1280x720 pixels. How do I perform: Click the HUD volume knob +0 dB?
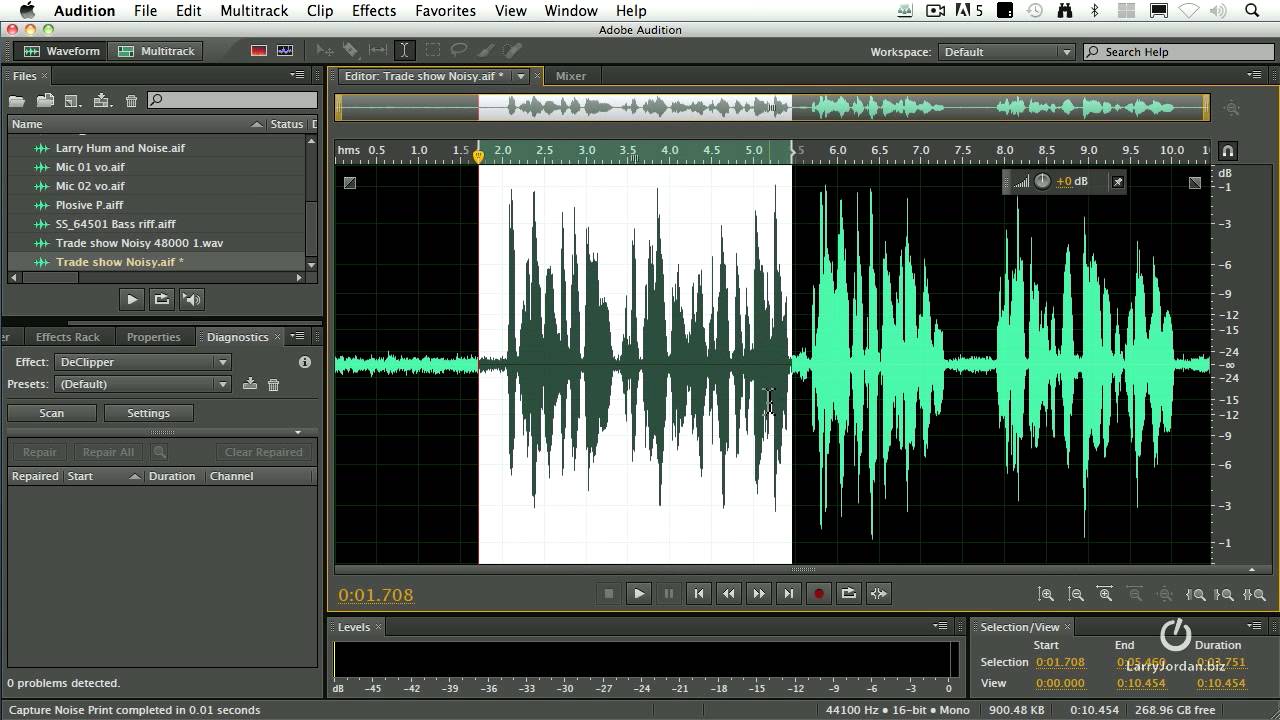(x=1043, y=181)
